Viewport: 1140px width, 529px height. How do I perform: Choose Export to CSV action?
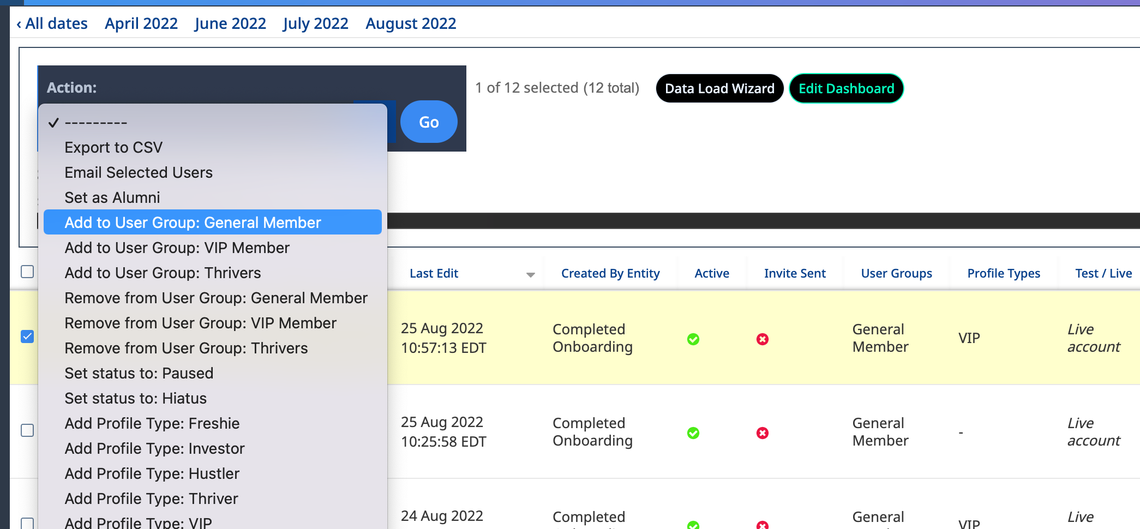point(212,148)
